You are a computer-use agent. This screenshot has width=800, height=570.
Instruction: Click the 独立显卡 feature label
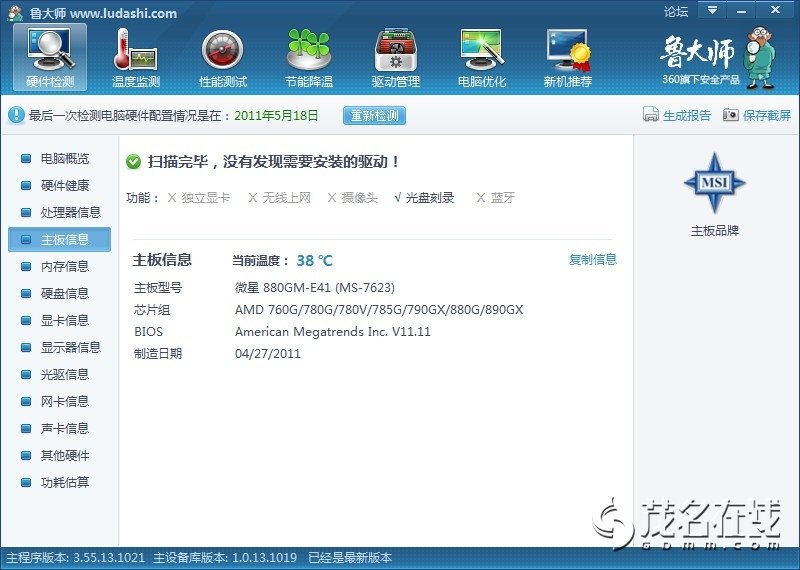[x=206, y=197]
